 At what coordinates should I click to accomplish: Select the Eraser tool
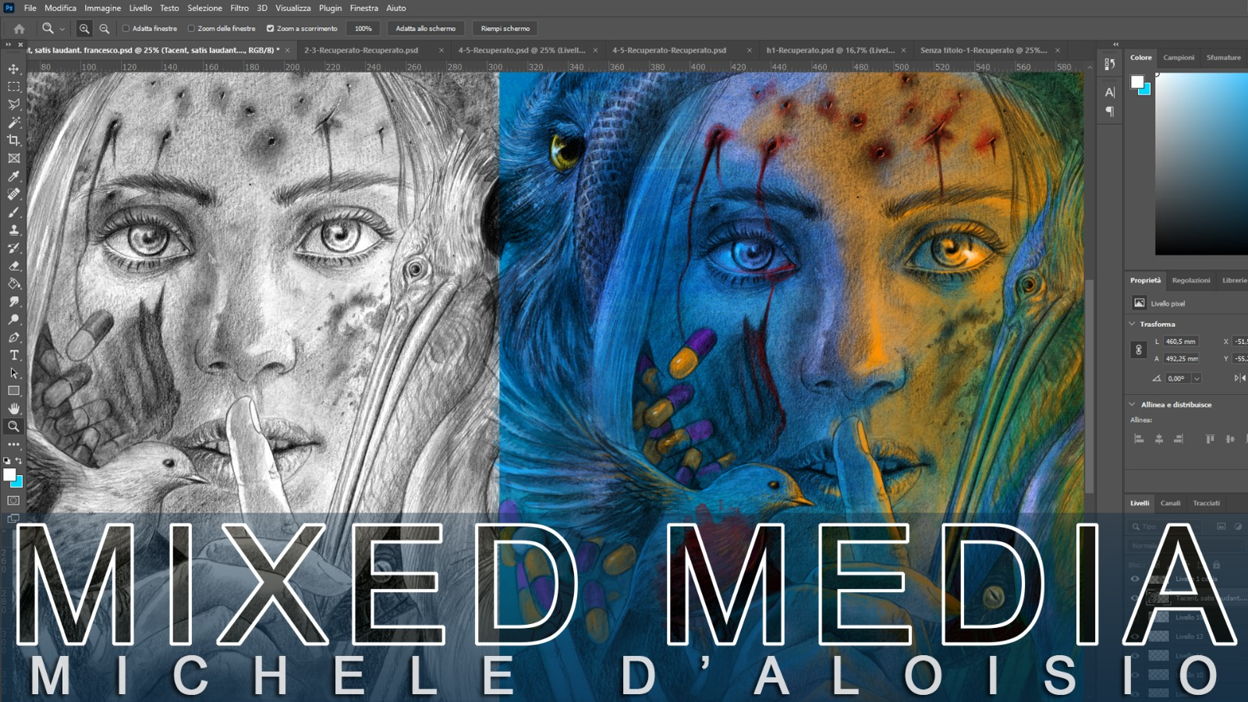pos(14,266)
